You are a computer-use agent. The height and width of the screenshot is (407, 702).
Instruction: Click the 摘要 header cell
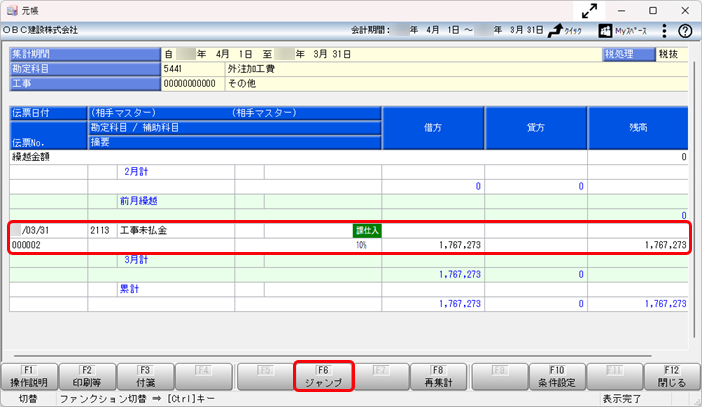click(x=235, y=142)
